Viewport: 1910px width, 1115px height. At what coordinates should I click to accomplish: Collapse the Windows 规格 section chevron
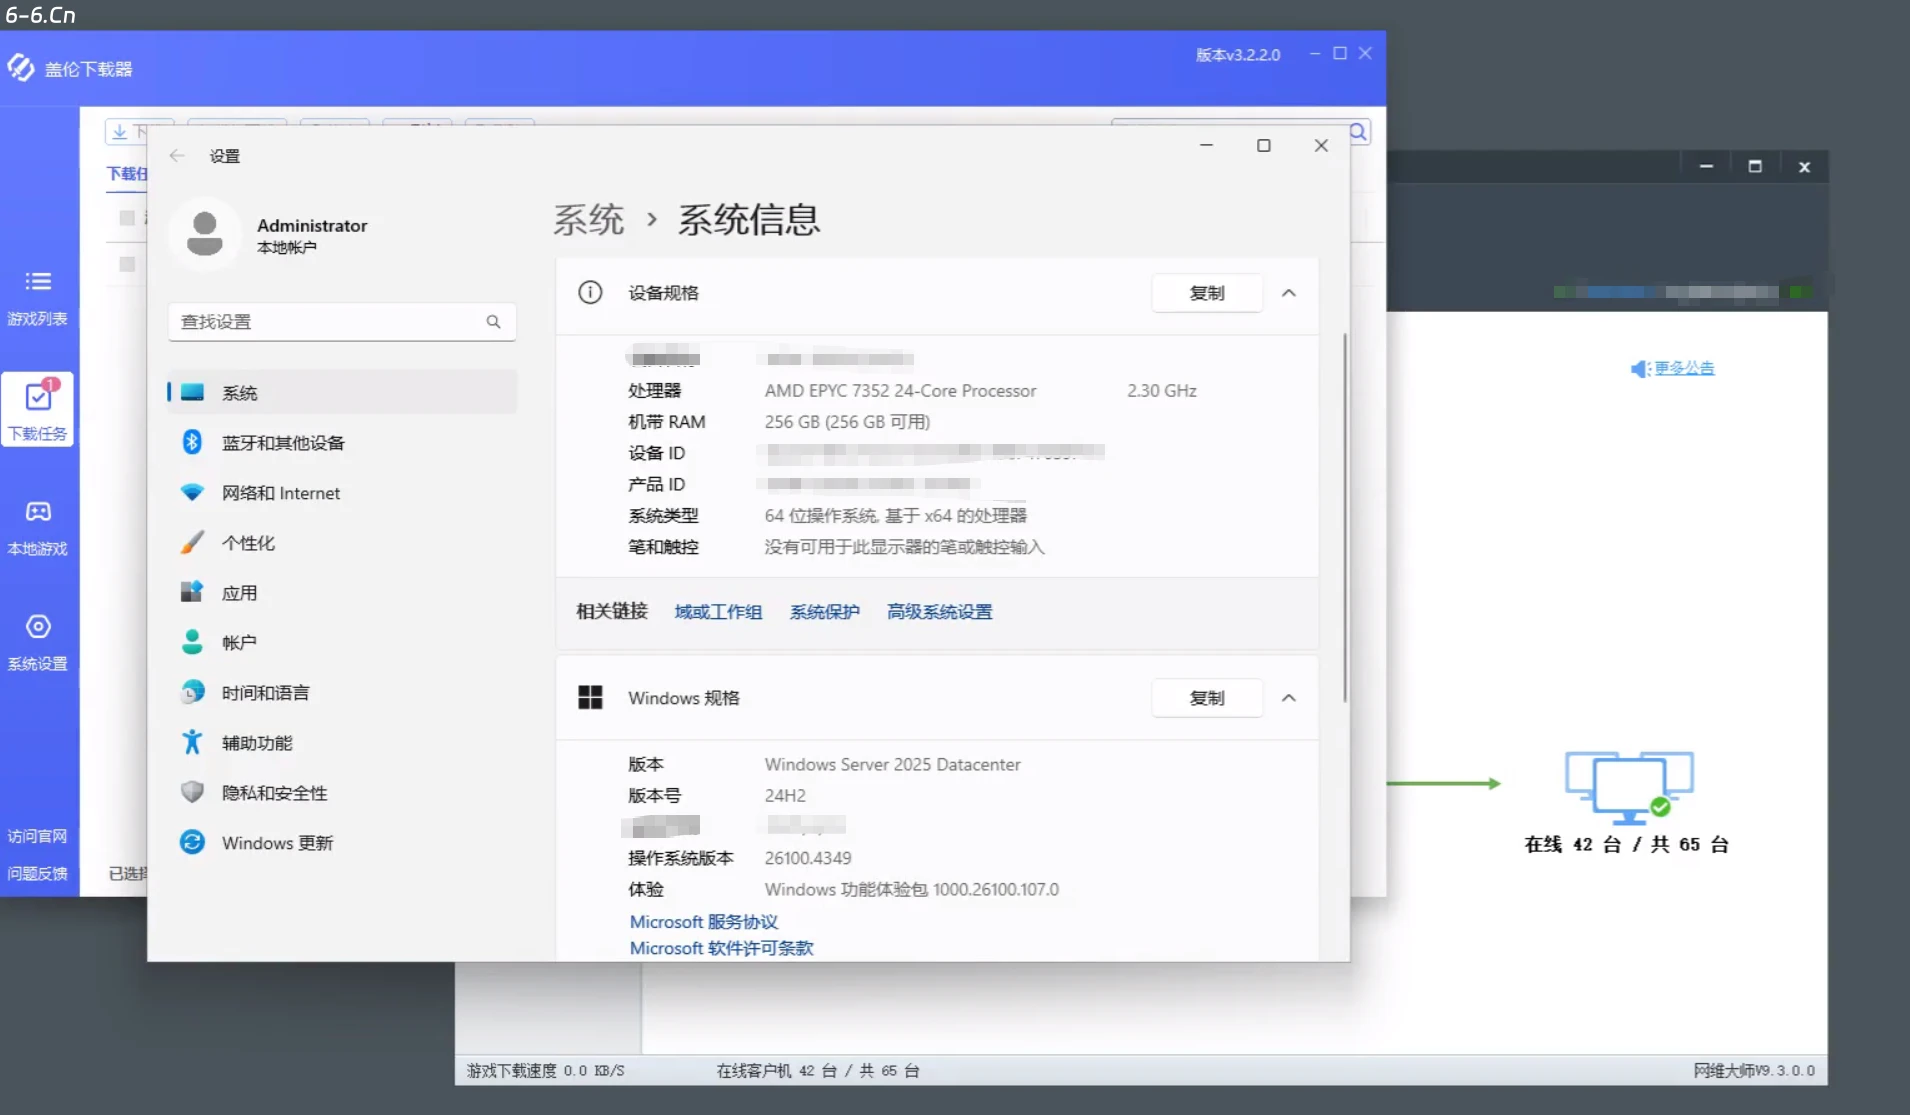click(1289, 698)
